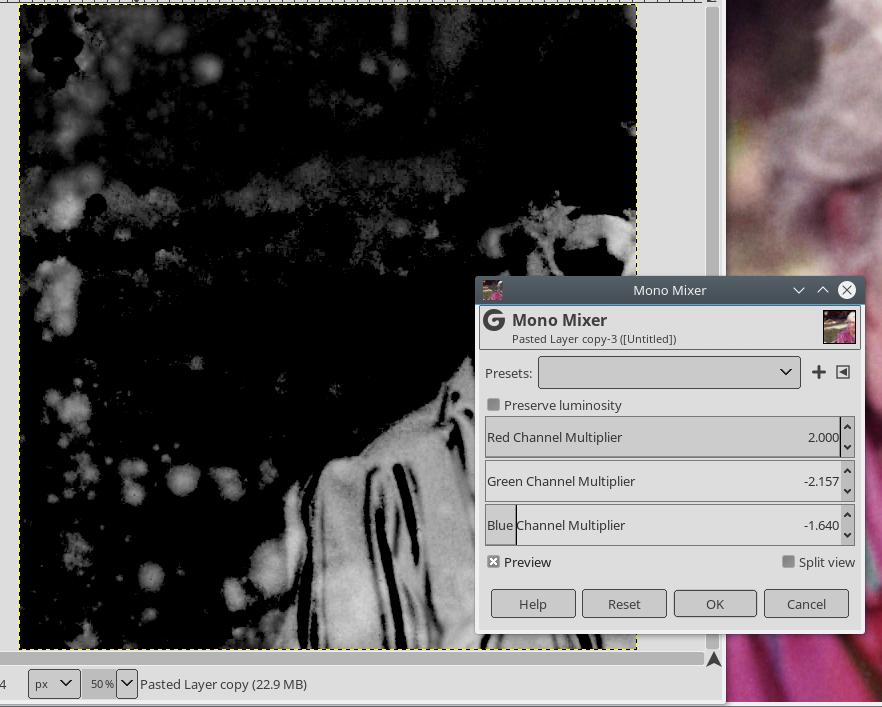This screenshot has width=882, height=707.
Task: Click Reset in Mono Mixer
Action: coord(624,604)
